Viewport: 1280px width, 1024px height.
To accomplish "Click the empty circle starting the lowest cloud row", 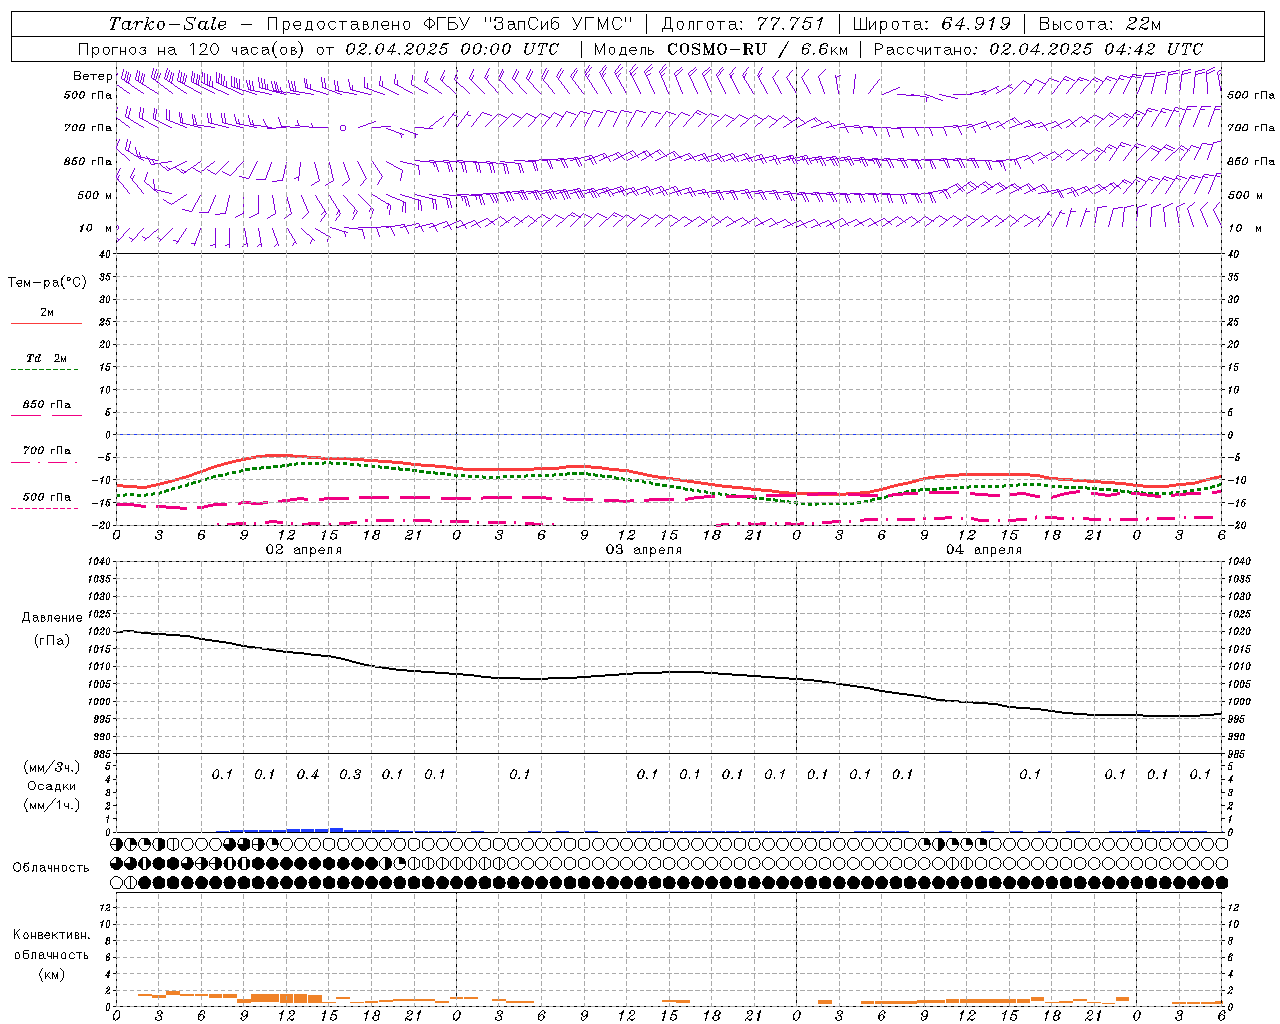I will click(117, 883).
